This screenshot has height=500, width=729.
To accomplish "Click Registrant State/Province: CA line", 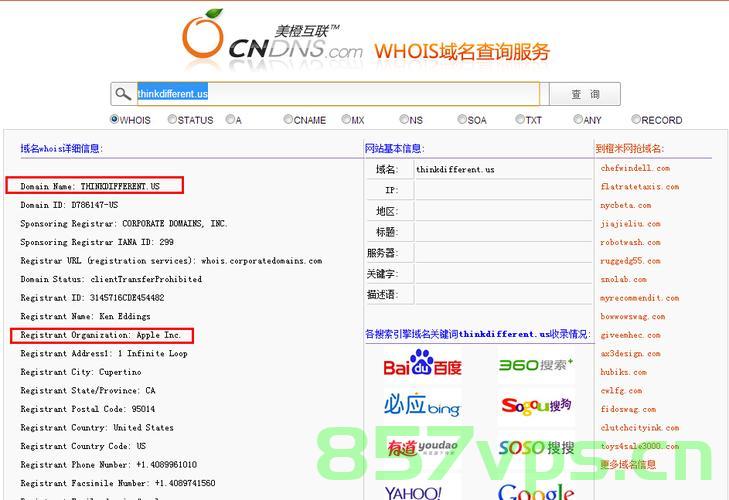I will [88, 391].
